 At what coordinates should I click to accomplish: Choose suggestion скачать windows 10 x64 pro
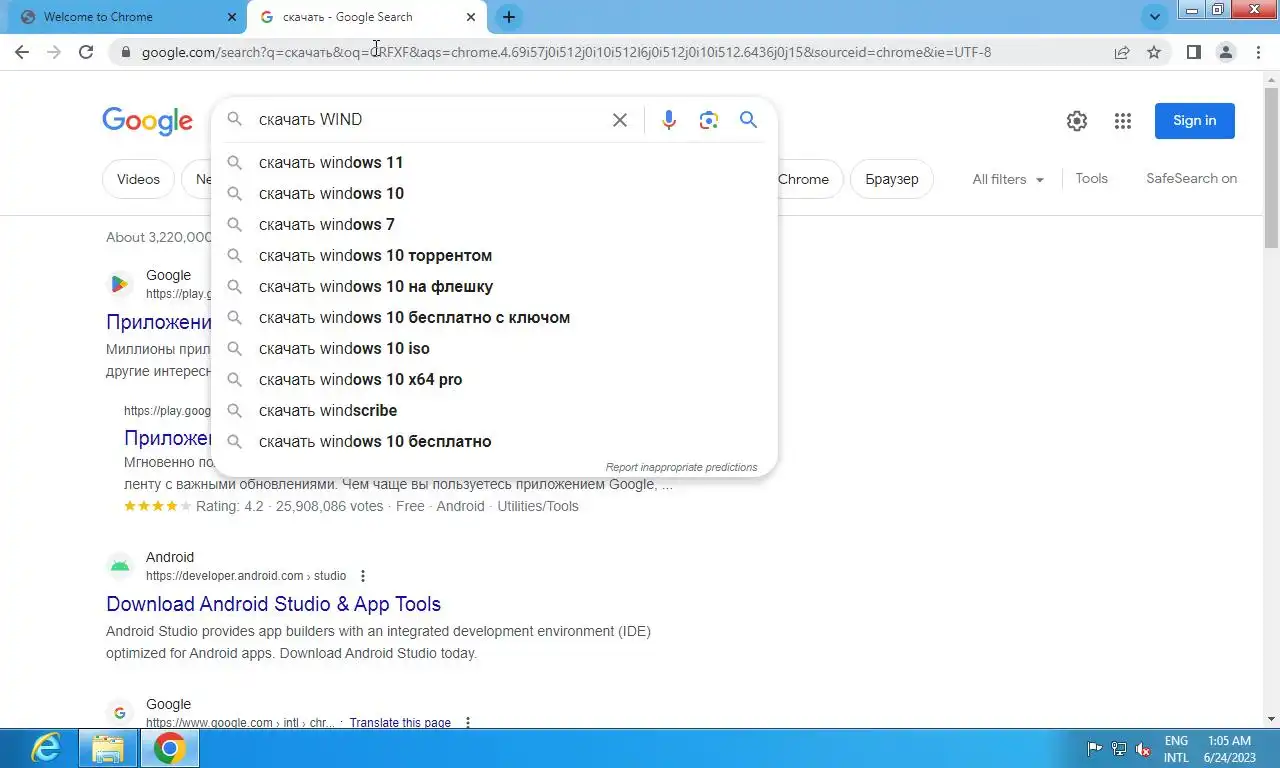(494, 379)
